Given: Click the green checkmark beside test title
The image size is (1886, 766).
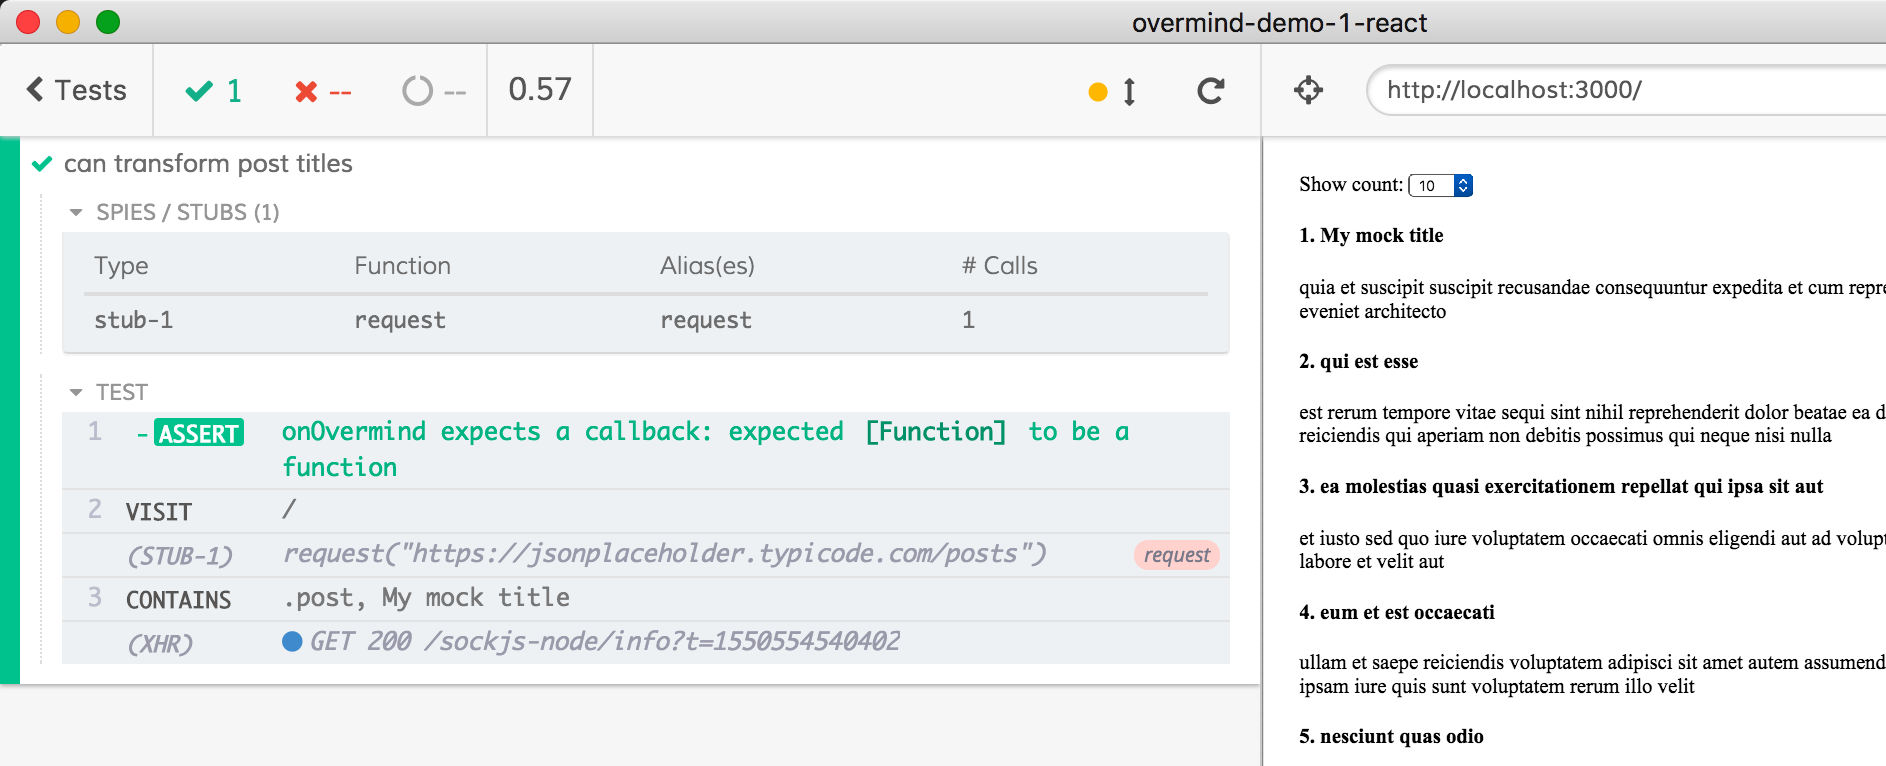Looking at the screenshot, I should tap(42, 164).
